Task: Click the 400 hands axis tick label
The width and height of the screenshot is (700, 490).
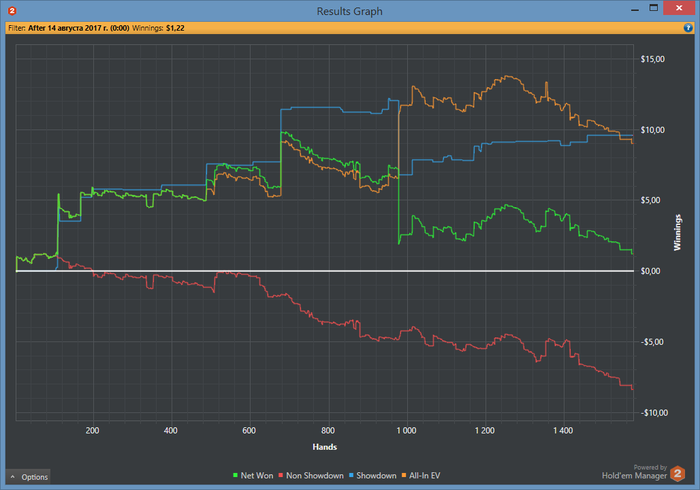Action: coord(171,431)
